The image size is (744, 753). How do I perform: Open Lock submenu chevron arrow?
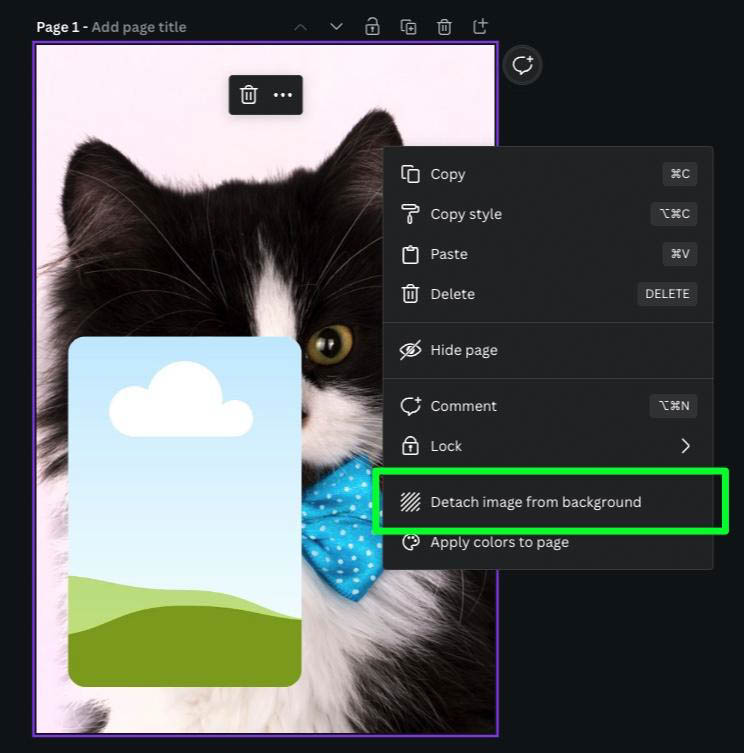[685, 446]
